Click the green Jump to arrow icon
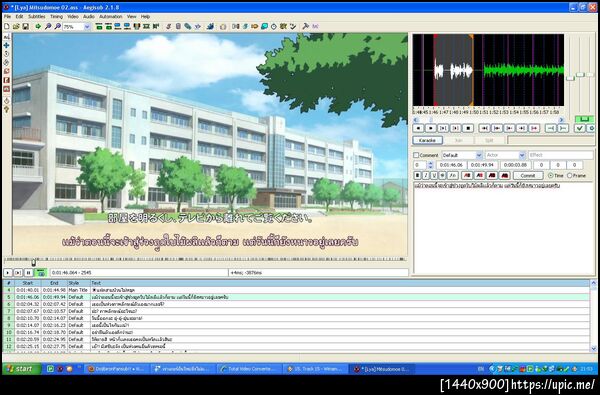 (38, 26)
